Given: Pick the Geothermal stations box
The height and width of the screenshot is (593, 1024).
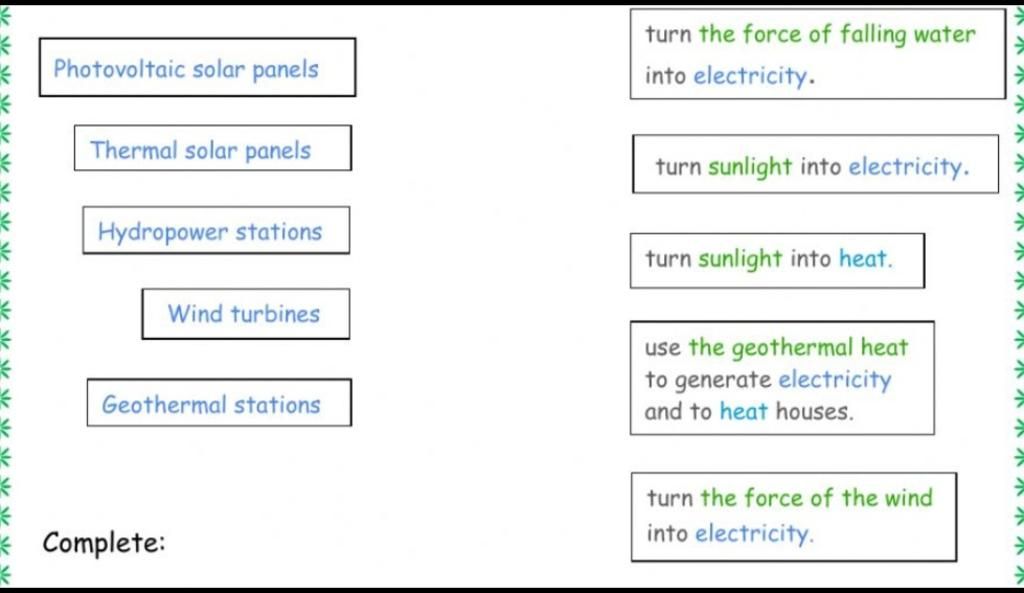Looking at the screenshot, I should click(x=219, y=402).
